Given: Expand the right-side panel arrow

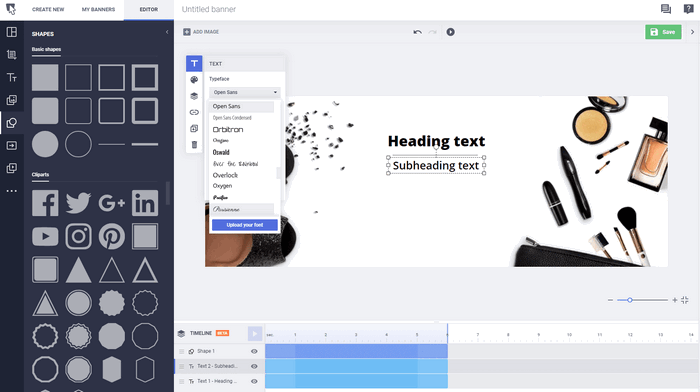Looking at the screenshot, I should [692, 32].
